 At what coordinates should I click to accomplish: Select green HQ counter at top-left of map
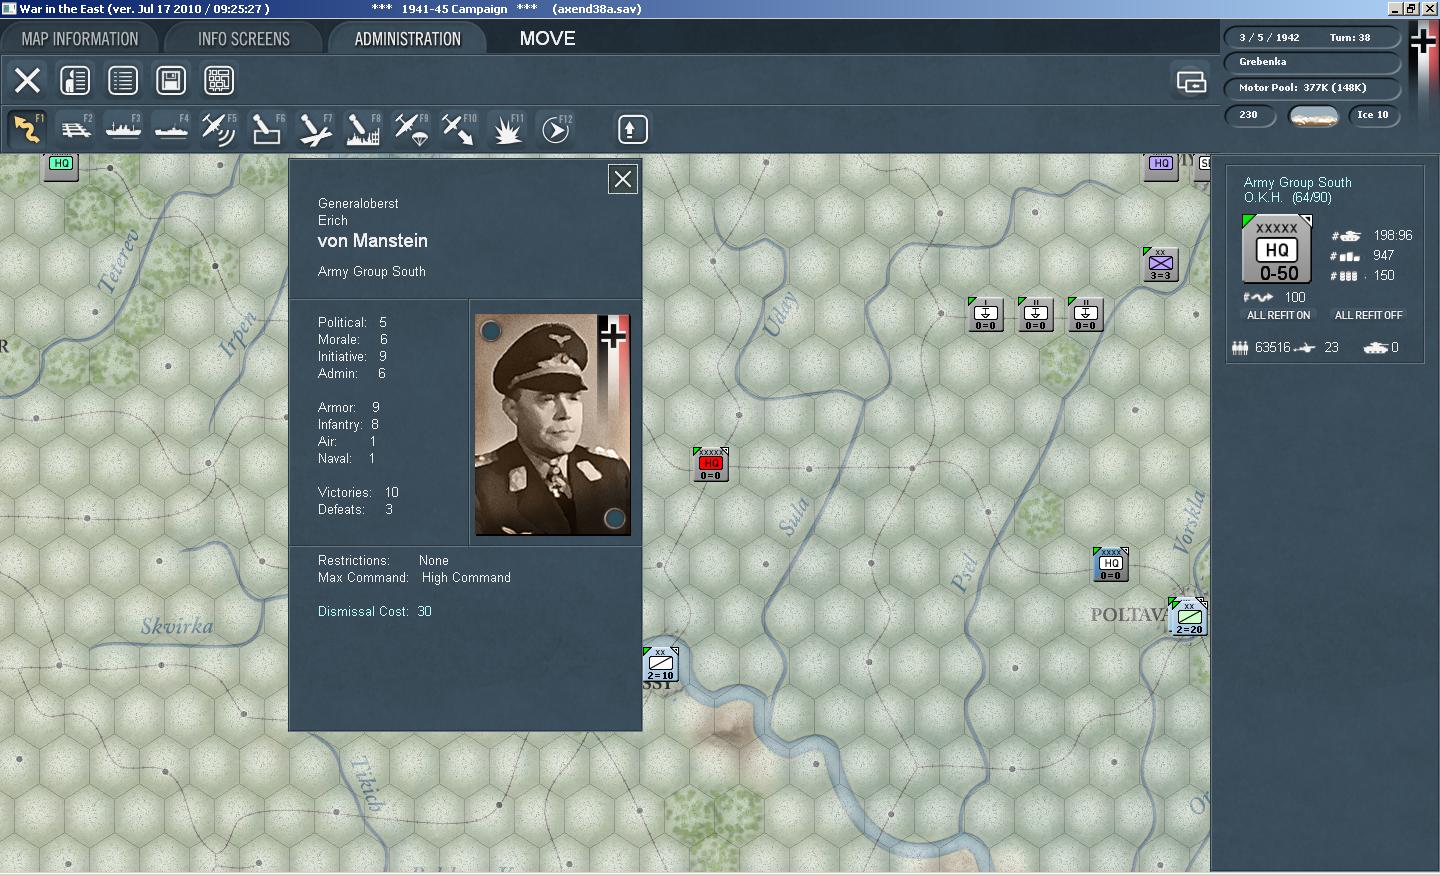61,166
